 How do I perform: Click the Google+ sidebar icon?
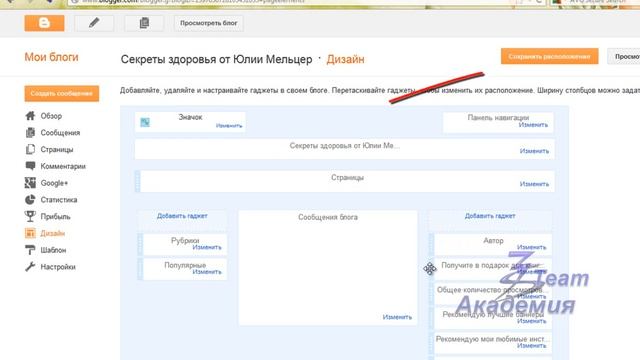(30, 183)
